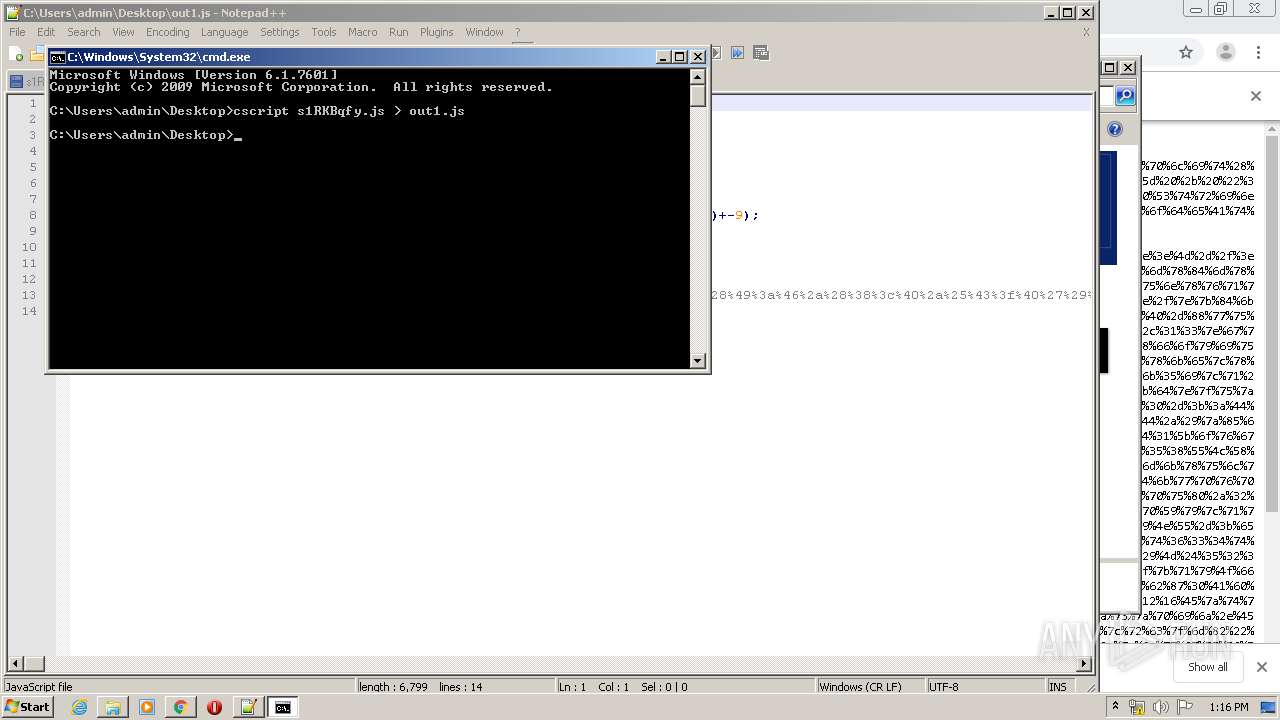Viewport: 1280px width, 720px height.
Task: Open Windows Explorer folder taskbar icon
Action: [113, 707]
